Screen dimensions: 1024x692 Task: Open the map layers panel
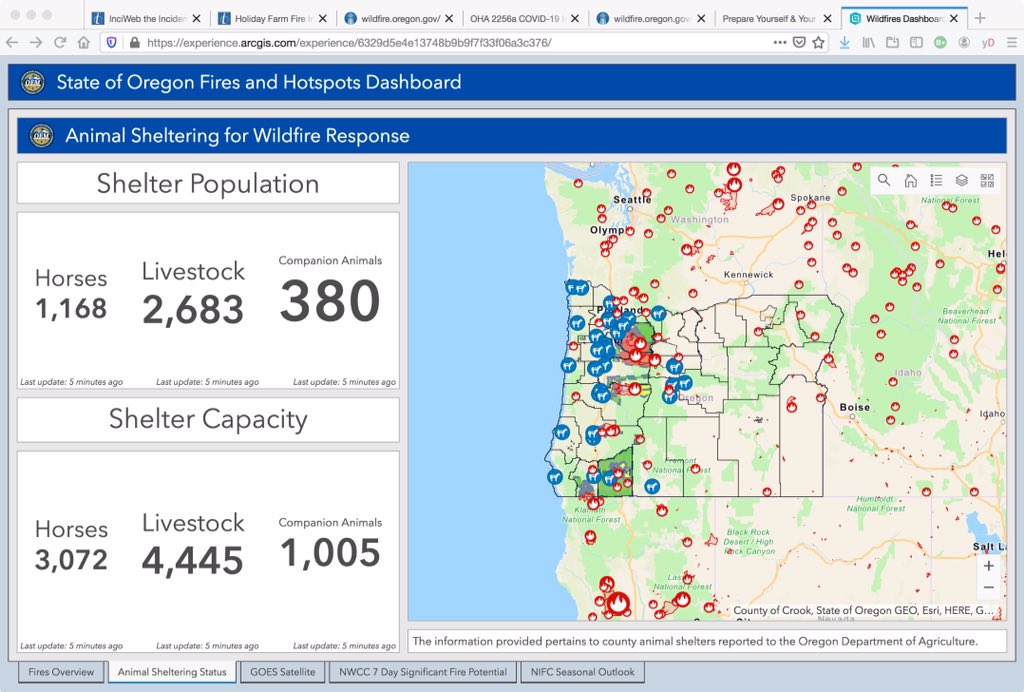coord(961,180)
